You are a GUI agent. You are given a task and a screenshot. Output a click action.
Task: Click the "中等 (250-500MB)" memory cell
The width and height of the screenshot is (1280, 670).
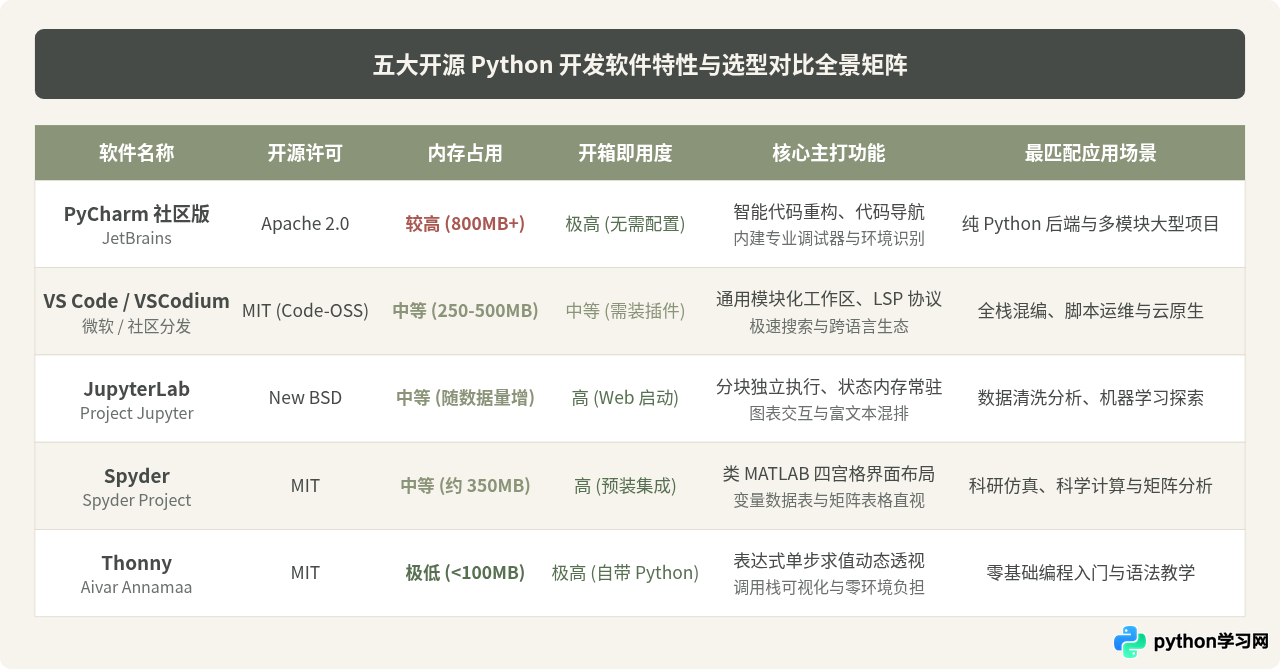[x=465, y=311]
